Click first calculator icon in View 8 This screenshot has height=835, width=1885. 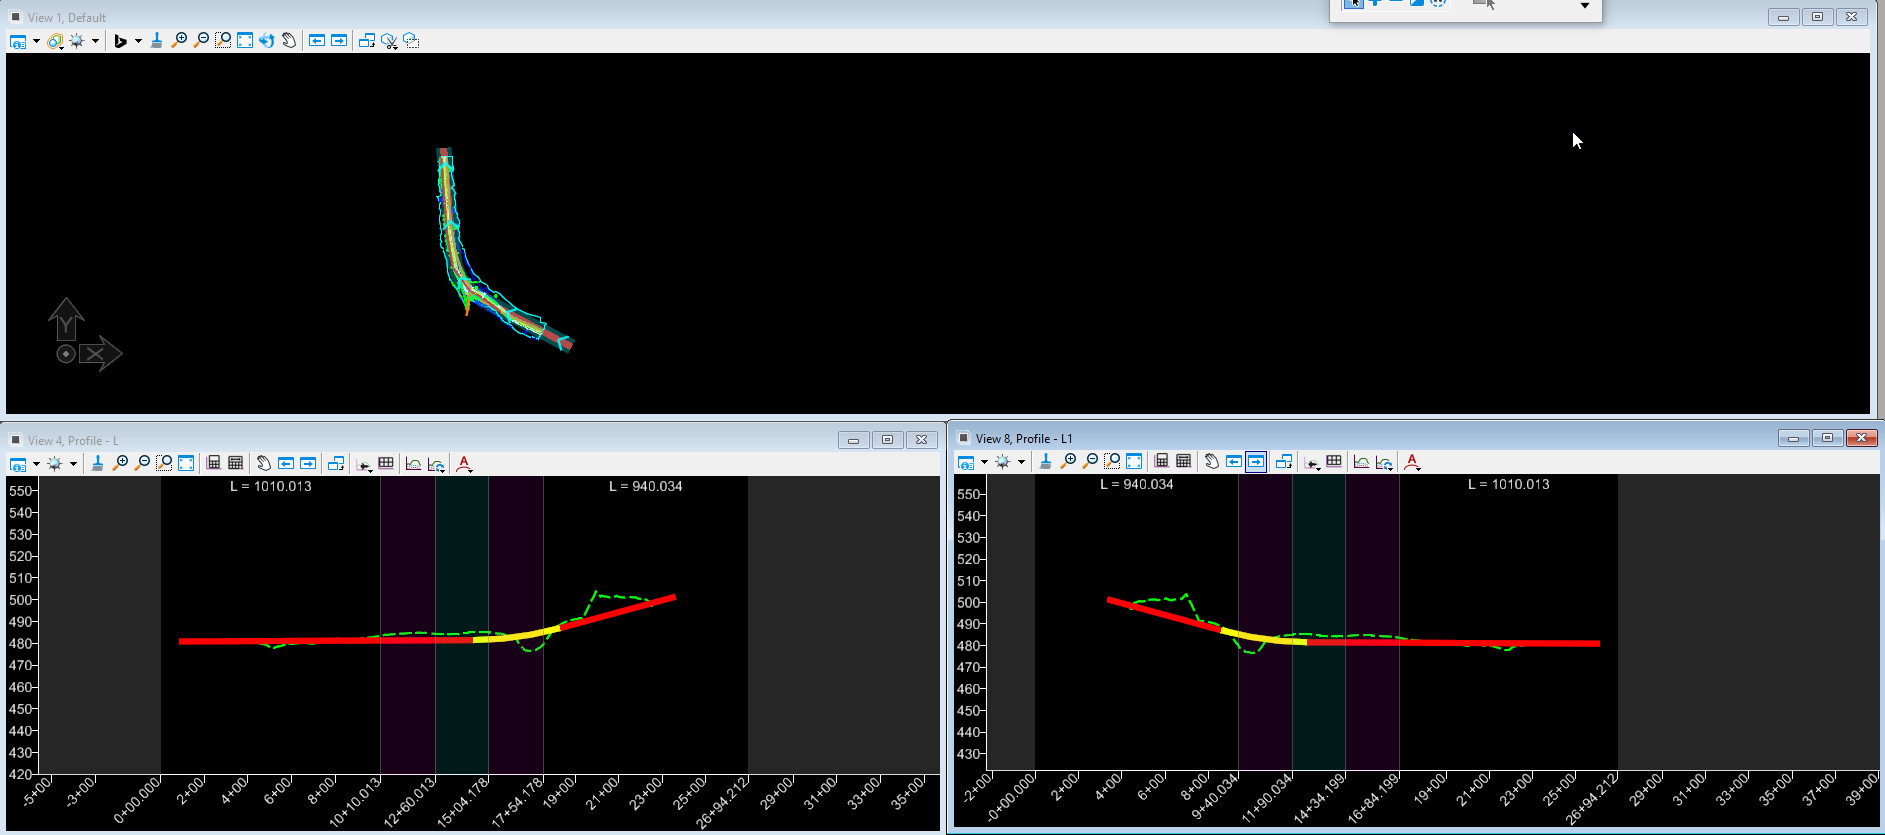point(1161,462)
